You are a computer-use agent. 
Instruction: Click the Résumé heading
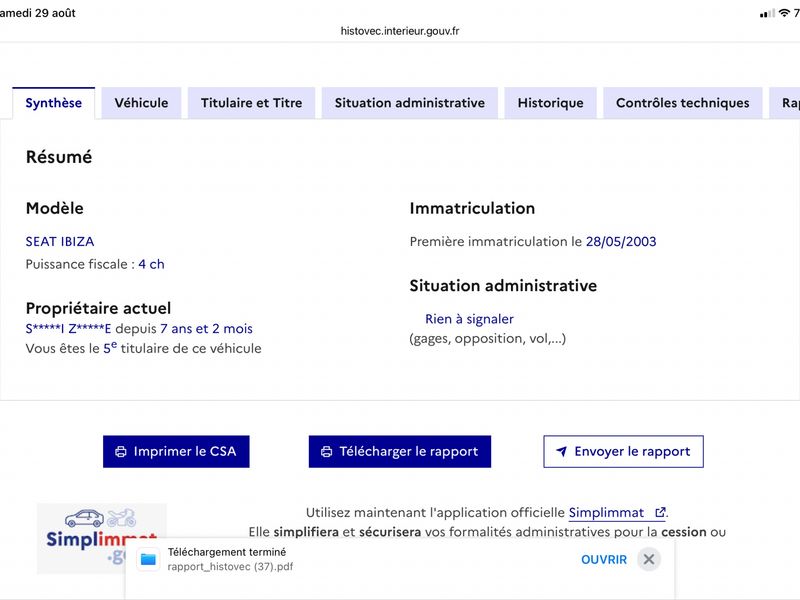[59, 157]
